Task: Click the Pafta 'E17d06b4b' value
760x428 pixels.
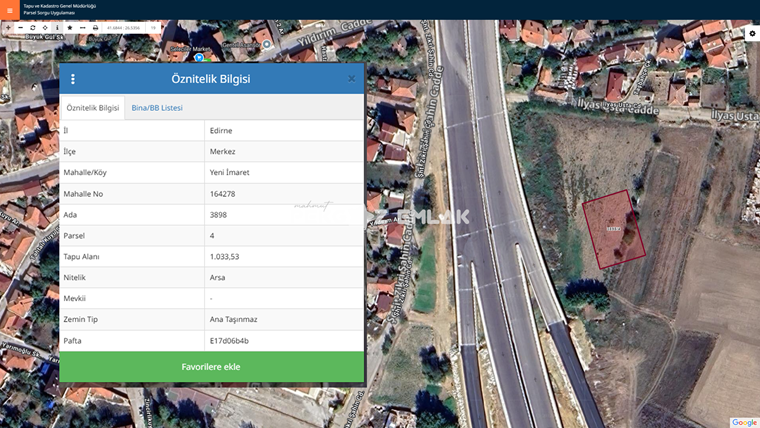Action: [229, 340]
